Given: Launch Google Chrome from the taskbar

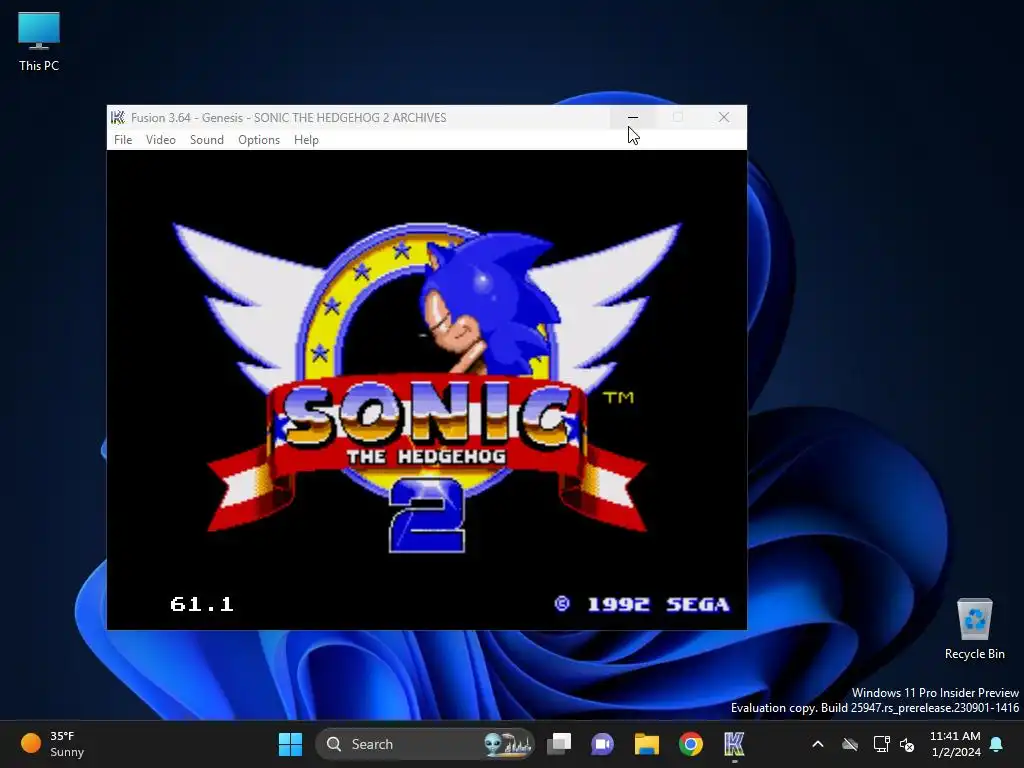Looking at the screenshot, I should point(690,744).
